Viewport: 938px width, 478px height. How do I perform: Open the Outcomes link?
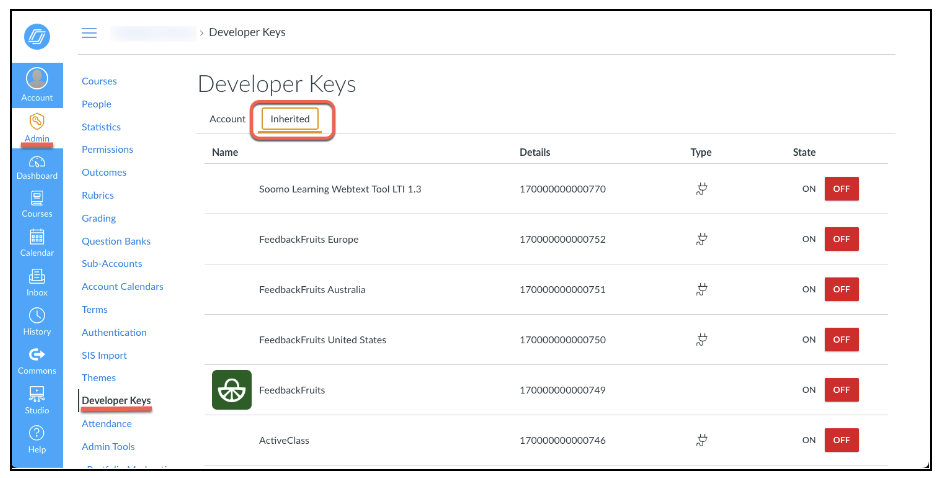[x=104, y=172]
